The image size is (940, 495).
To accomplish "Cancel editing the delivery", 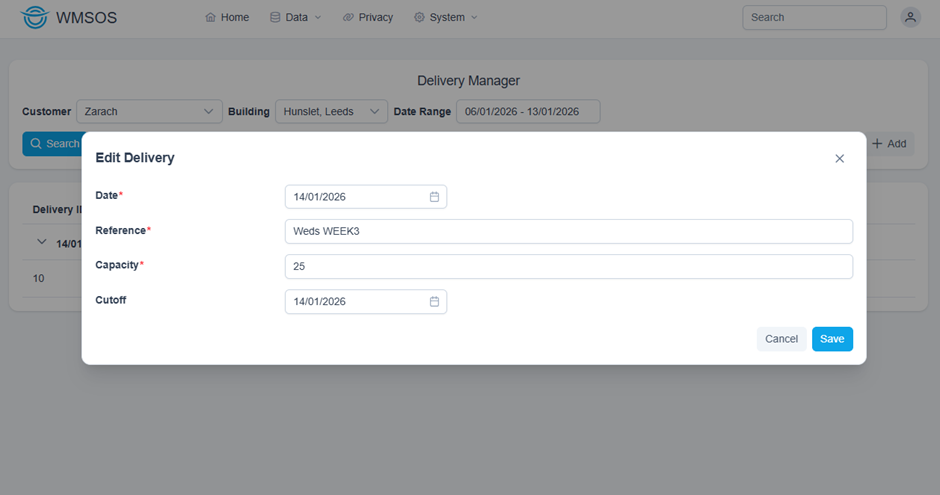I will (x=781, y=339).
